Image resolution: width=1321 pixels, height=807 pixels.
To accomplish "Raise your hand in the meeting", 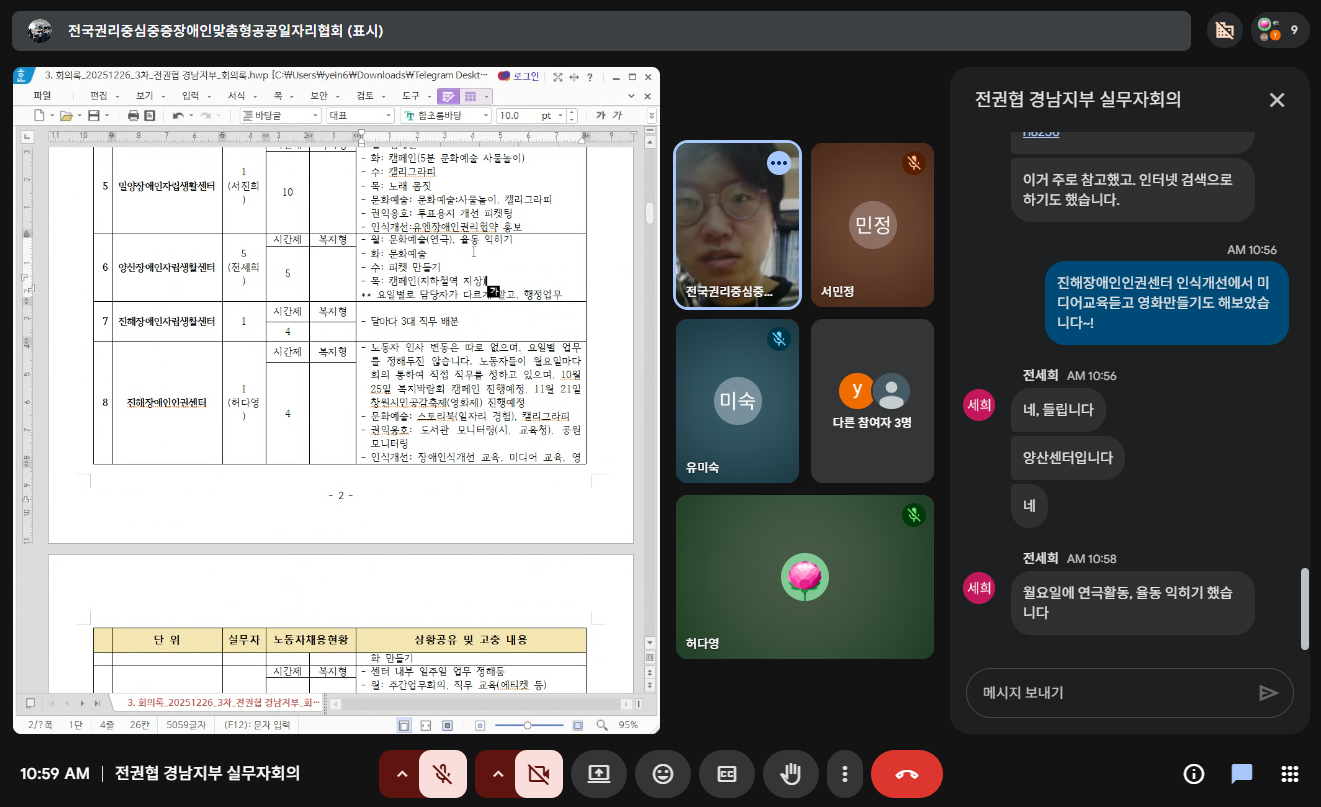I will tap(790, 774).
